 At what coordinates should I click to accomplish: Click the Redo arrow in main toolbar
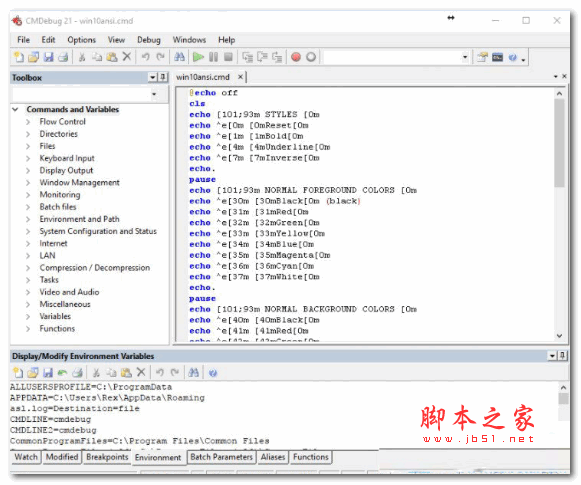click(160, 57)
